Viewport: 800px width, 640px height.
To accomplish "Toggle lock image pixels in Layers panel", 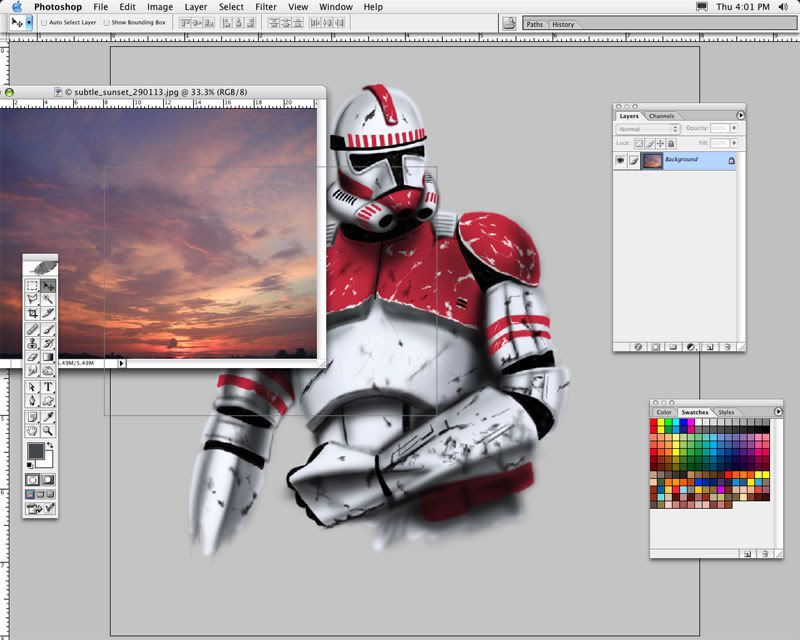I will 650,143.
